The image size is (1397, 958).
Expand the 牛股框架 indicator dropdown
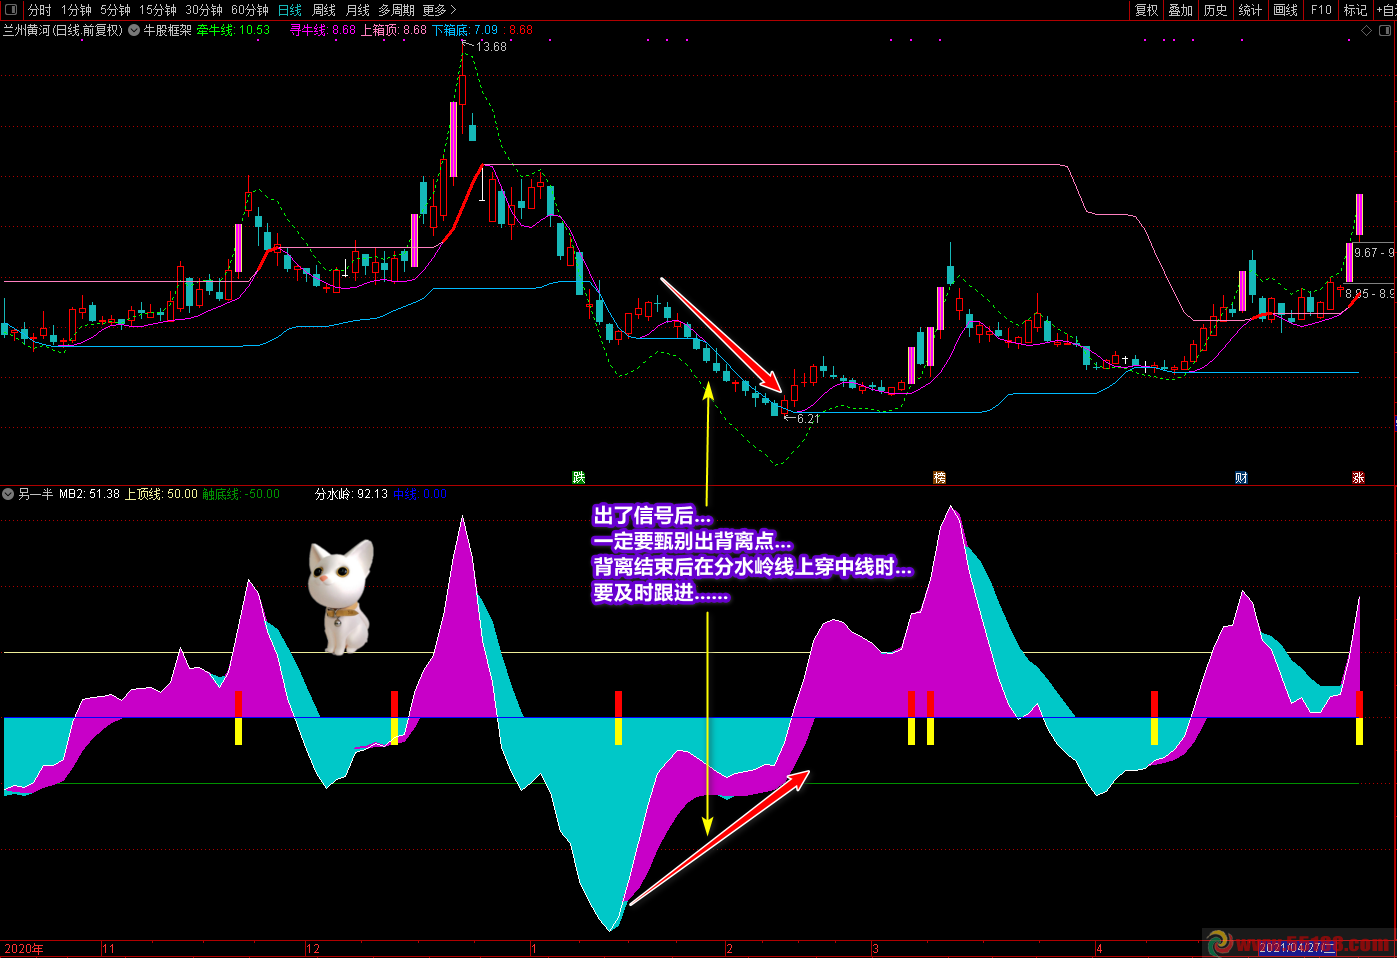point(134,30)
